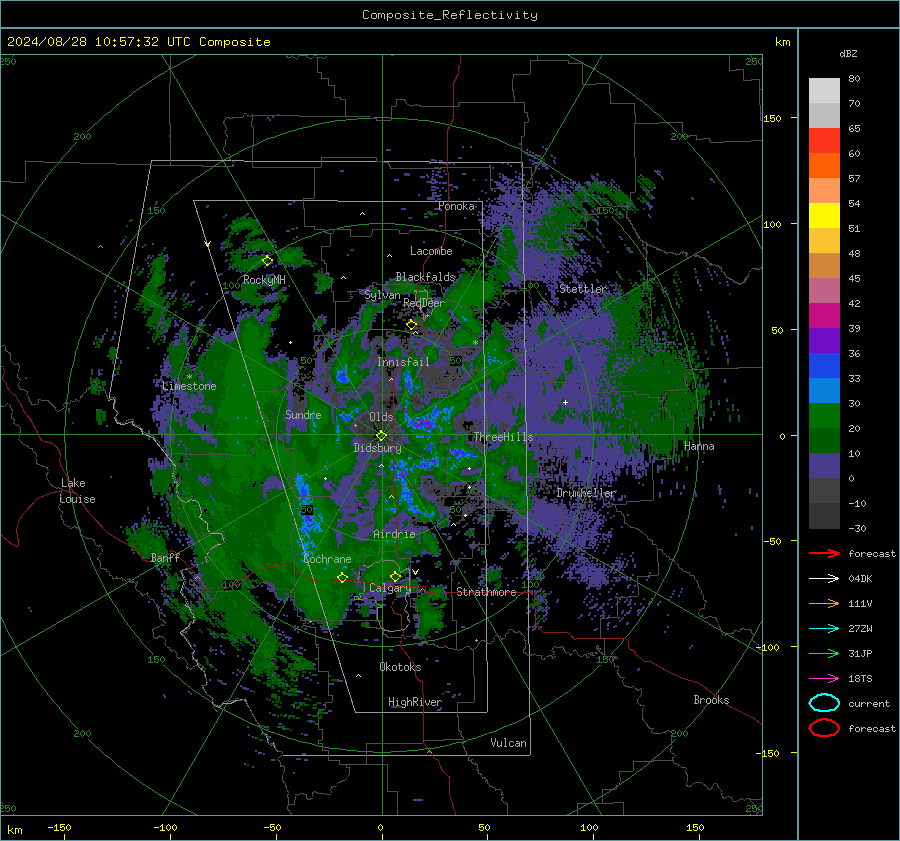Image resolution: width=900 pixels, height=841 pixels.
Task: Click the Cochrane town label
Action: [x=327, y=559]
